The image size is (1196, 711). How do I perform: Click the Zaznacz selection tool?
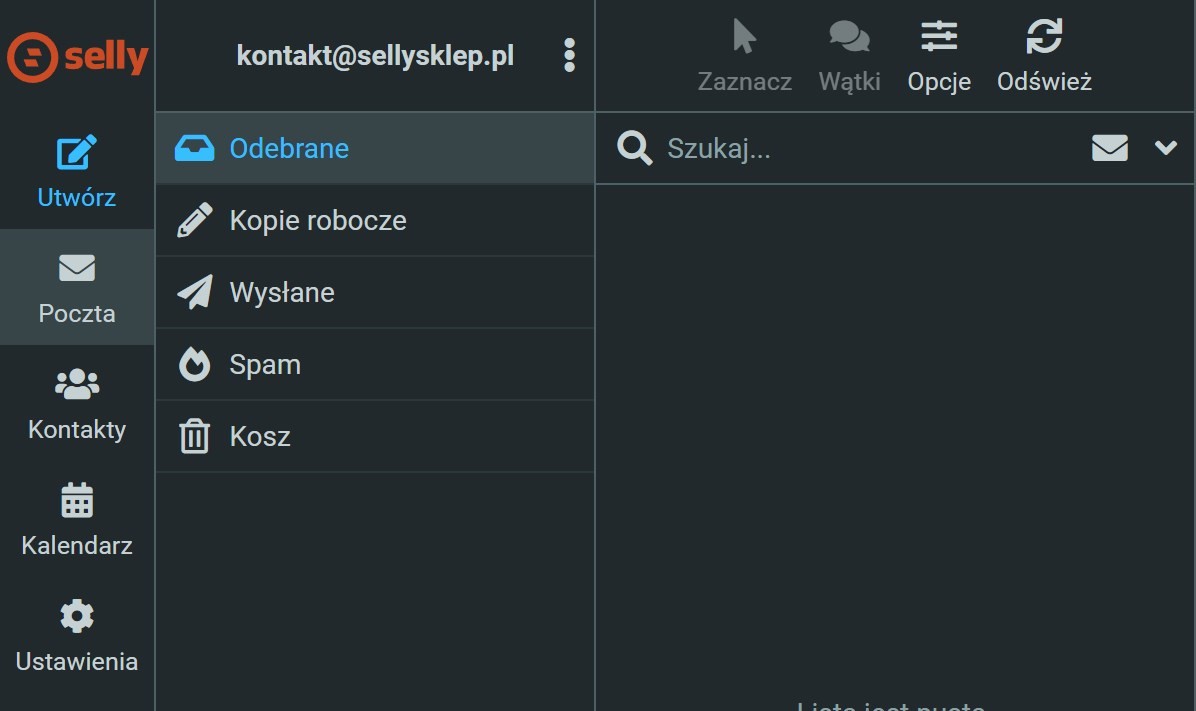coord(744,56)
